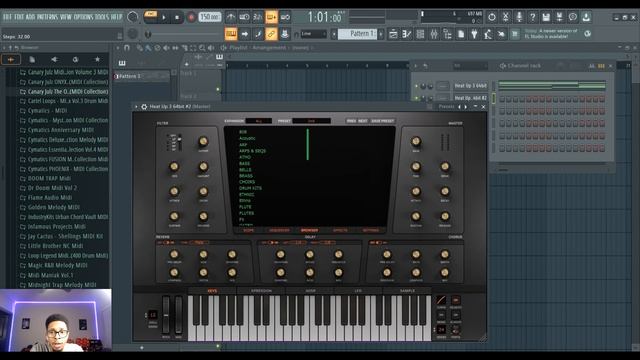The image size is (640, 360).
Task: Click the save project floppy icon
Action: point(546,17)
